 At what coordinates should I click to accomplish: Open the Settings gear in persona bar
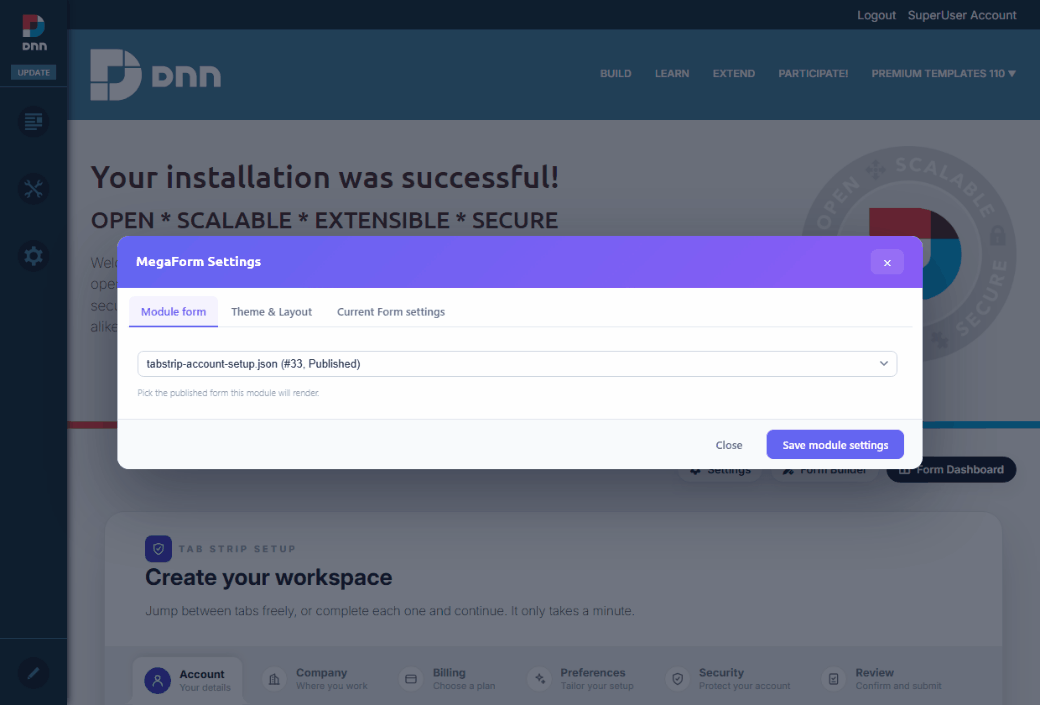tap(33, 256)
